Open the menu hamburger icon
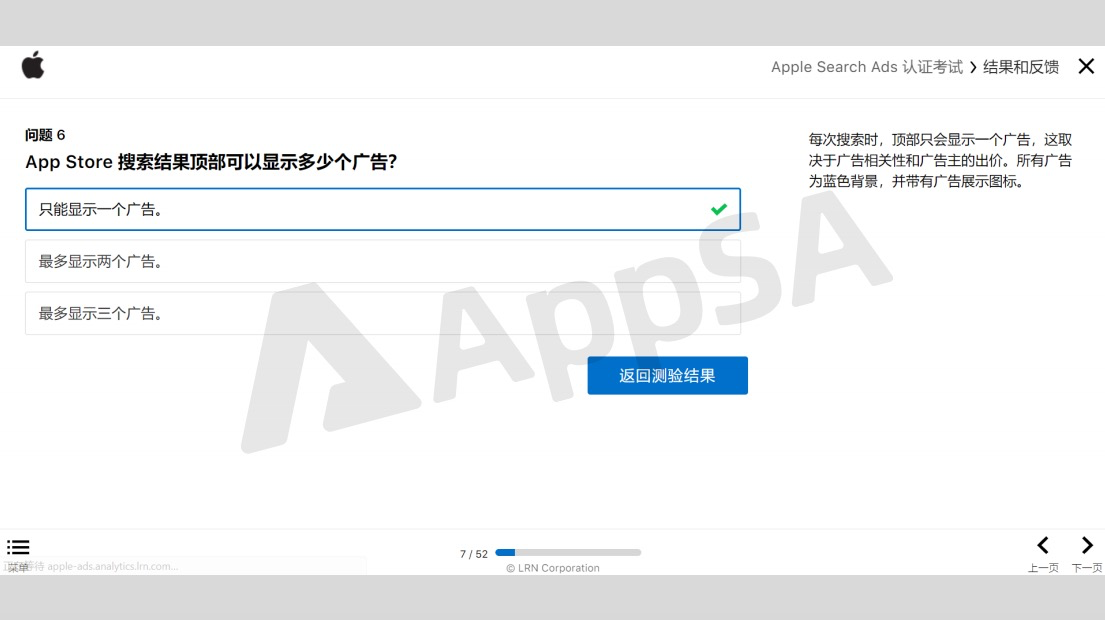 click(18, 547)
